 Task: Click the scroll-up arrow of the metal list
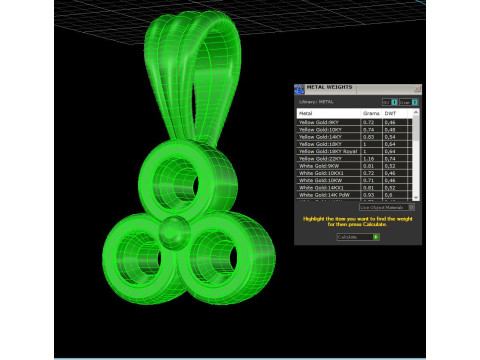(x=416, y=113)
